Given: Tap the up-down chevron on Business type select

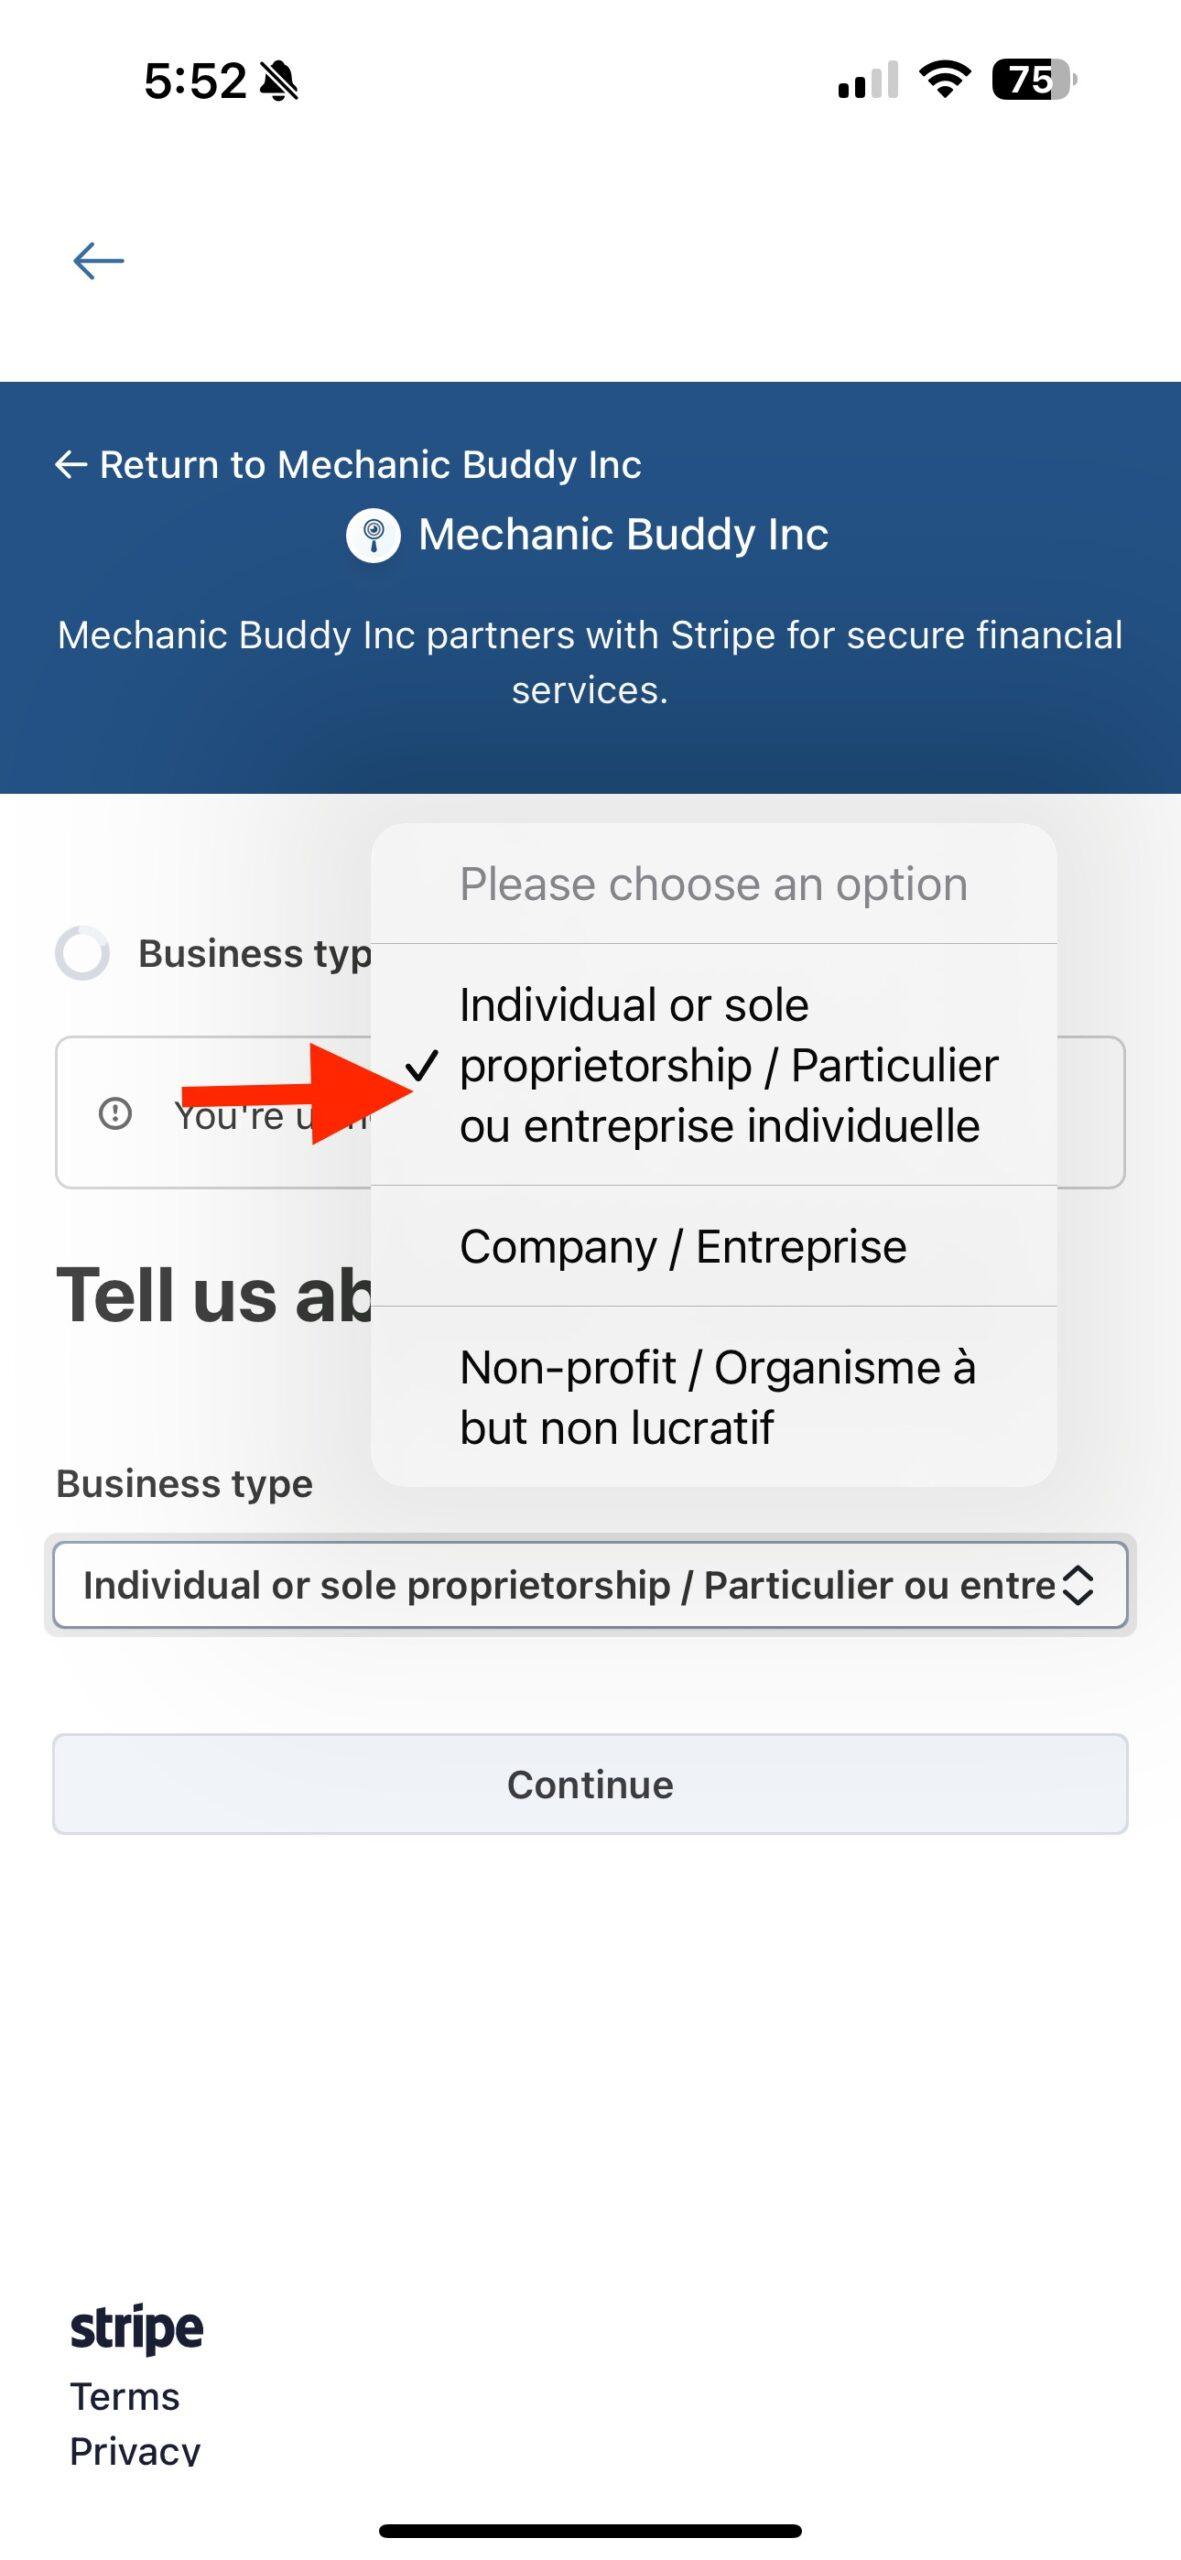Looking at the screenshot, I should click(1077, 1585).
